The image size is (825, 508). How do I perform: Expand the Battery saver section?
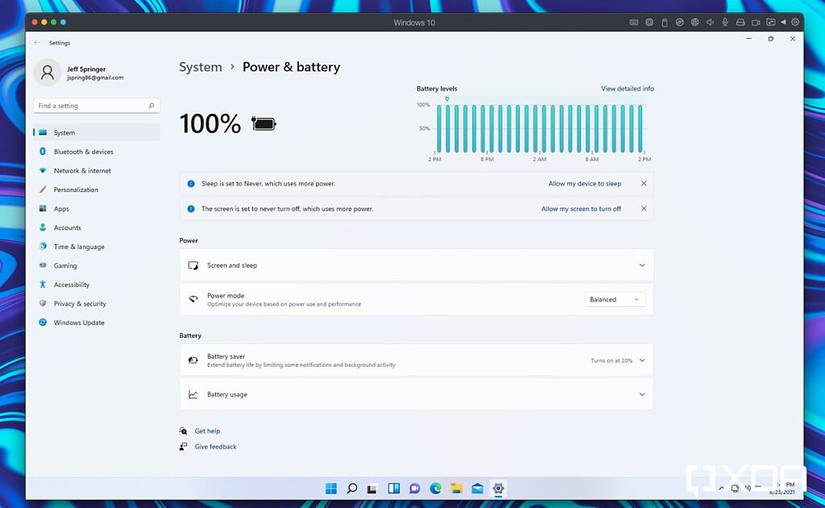pos(417,360)
